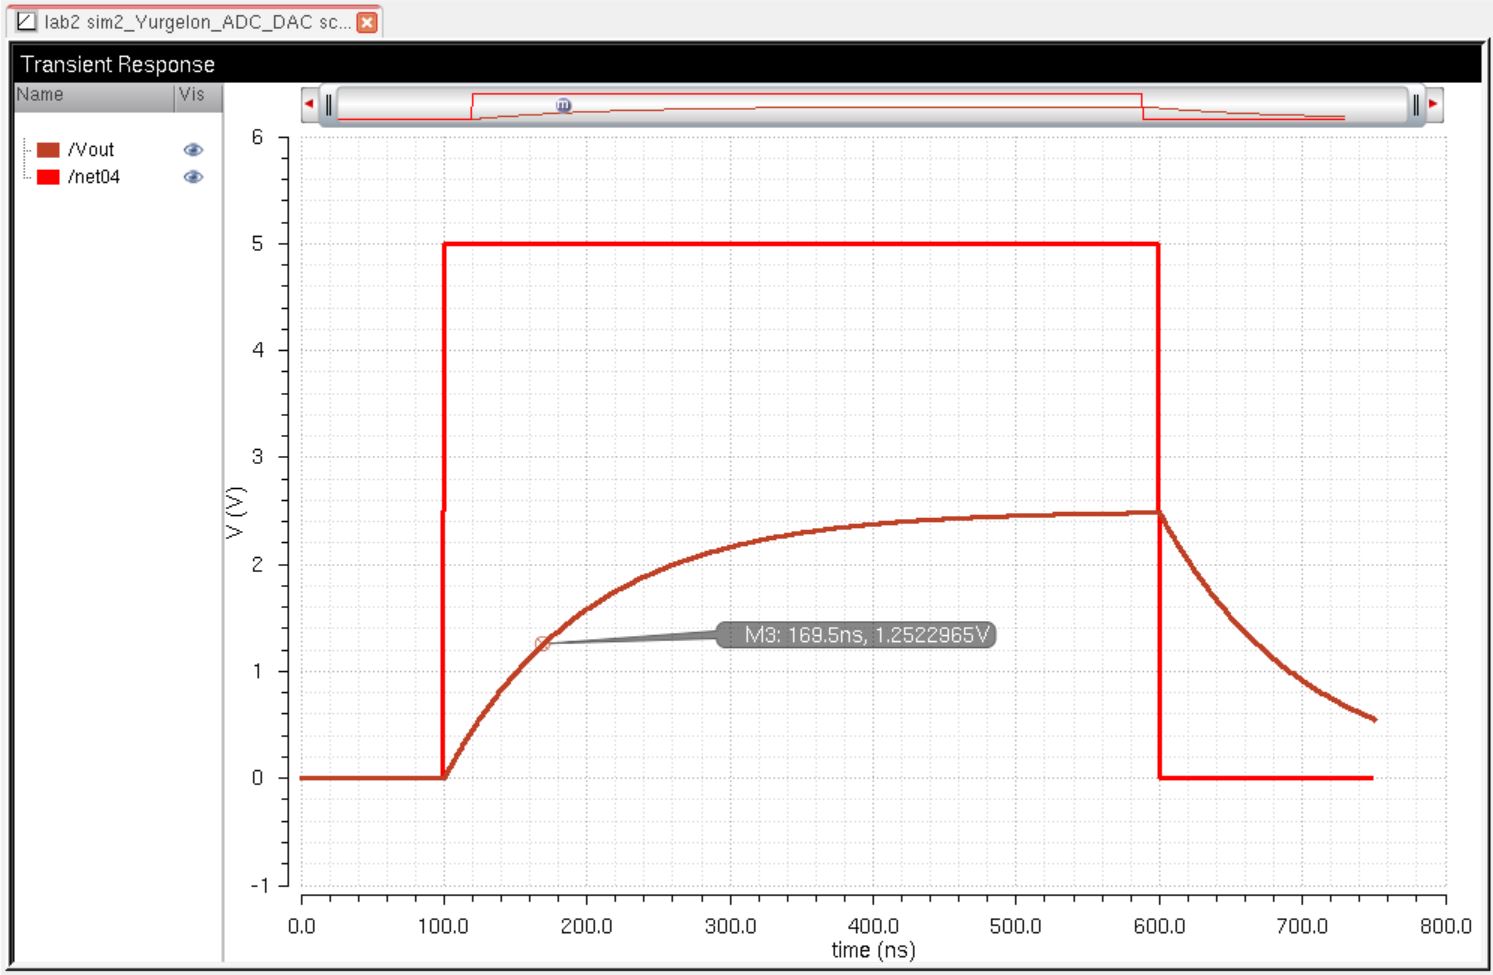Click the 'm' marker indicator in the overview bar
Viewport: 1493px width, 975px height.
point(563,105)
